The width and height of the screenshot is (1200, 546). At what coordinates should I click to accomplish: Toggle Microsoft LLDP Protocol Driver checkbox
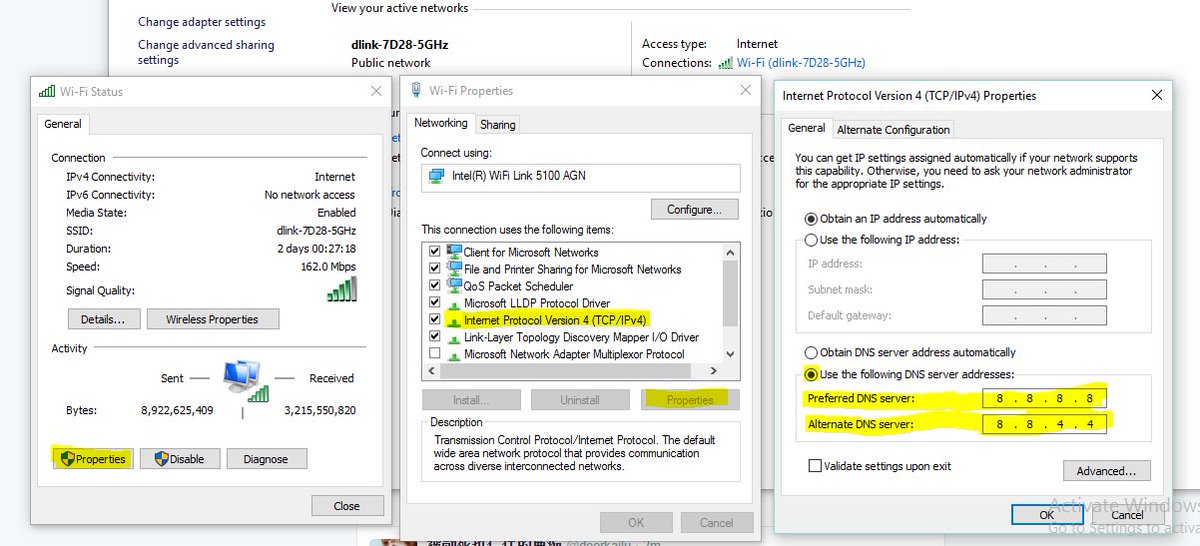click(434, 303)
